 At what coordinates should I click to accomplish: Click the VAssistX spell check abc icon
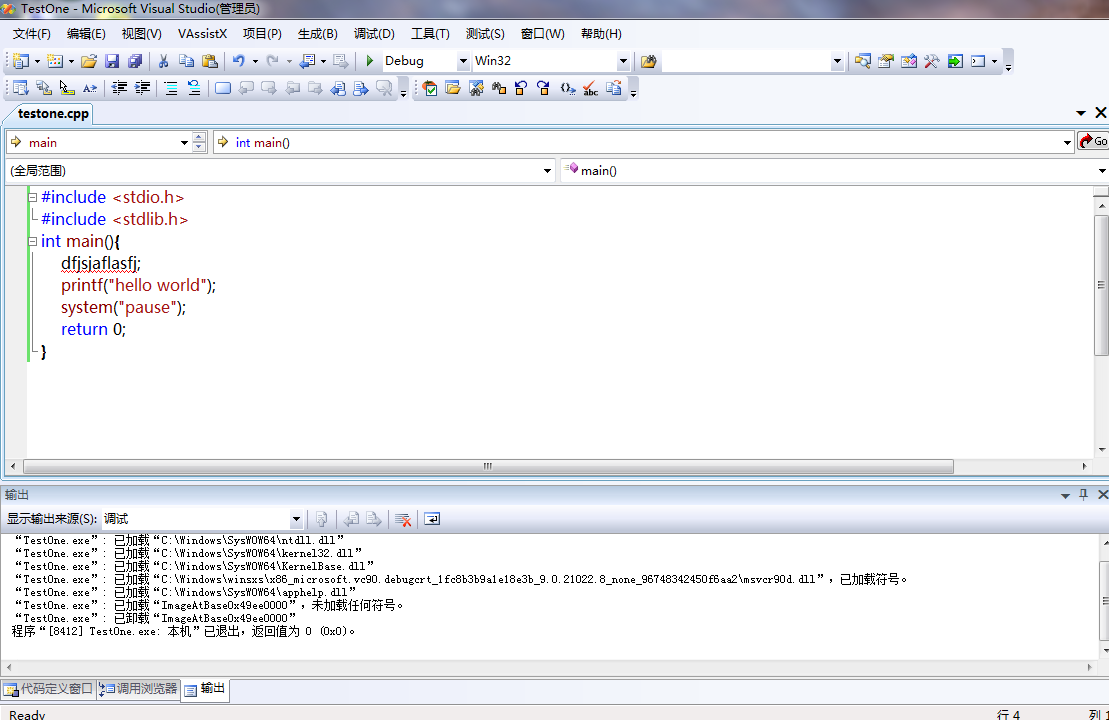click(x=591, y=88)
